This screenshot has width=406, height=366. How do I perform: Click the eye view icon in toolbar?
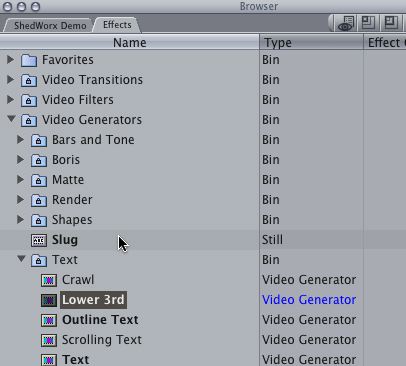tap(346, 23)
